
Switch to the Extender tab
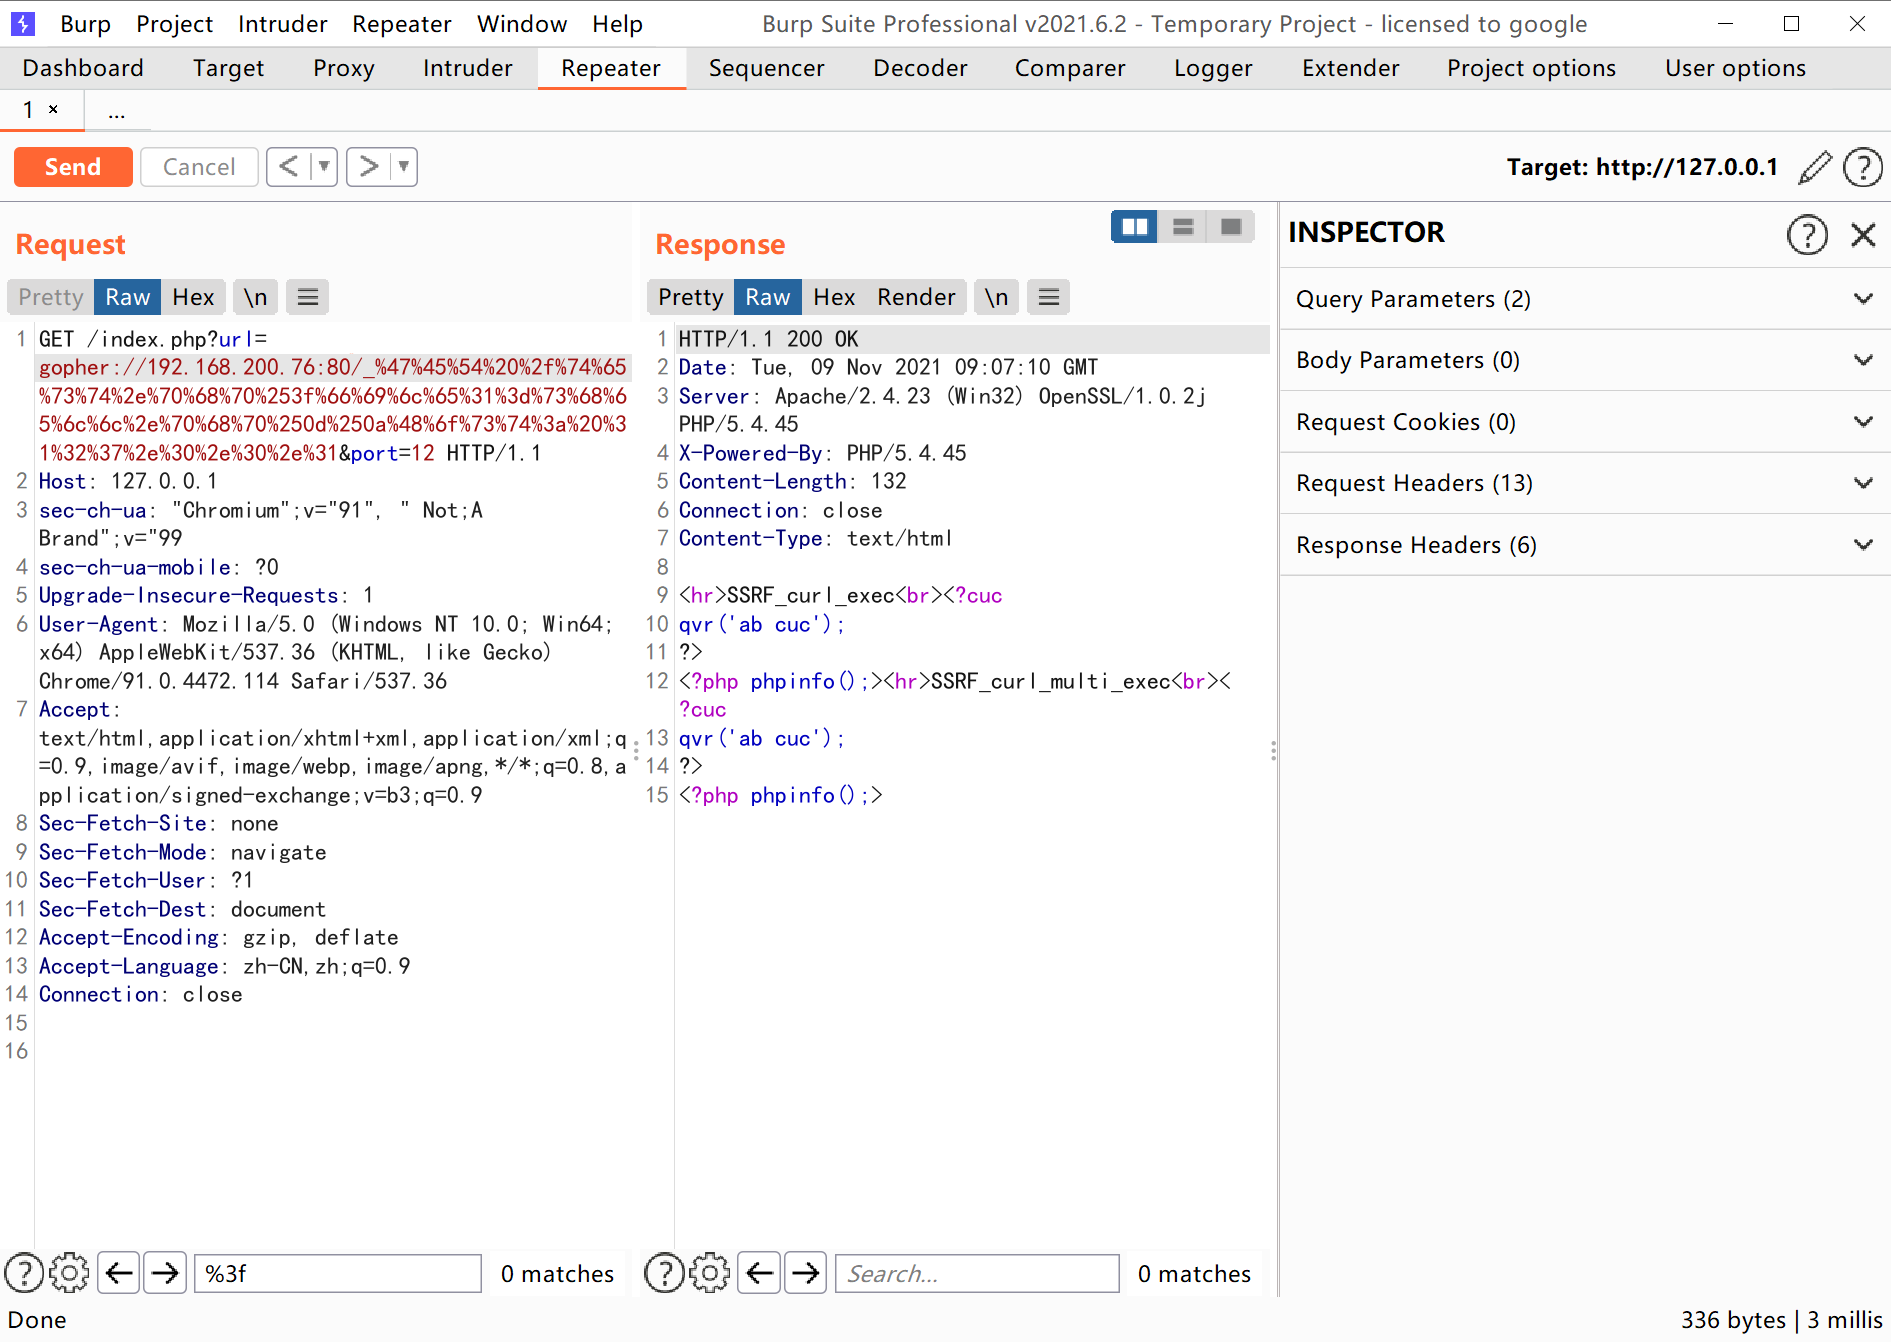[x=1351, y=68]
